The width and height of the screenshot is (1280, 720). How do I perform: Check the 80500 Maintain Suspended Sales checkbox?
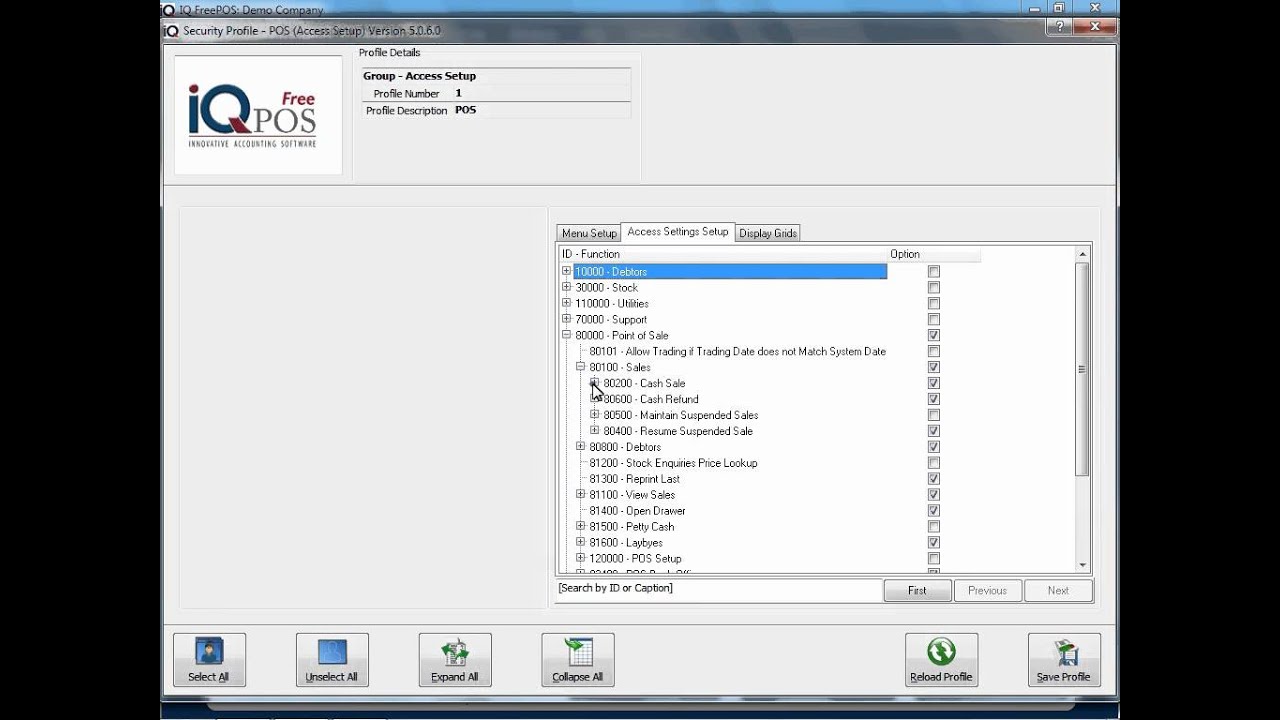[x=934, y=416]
